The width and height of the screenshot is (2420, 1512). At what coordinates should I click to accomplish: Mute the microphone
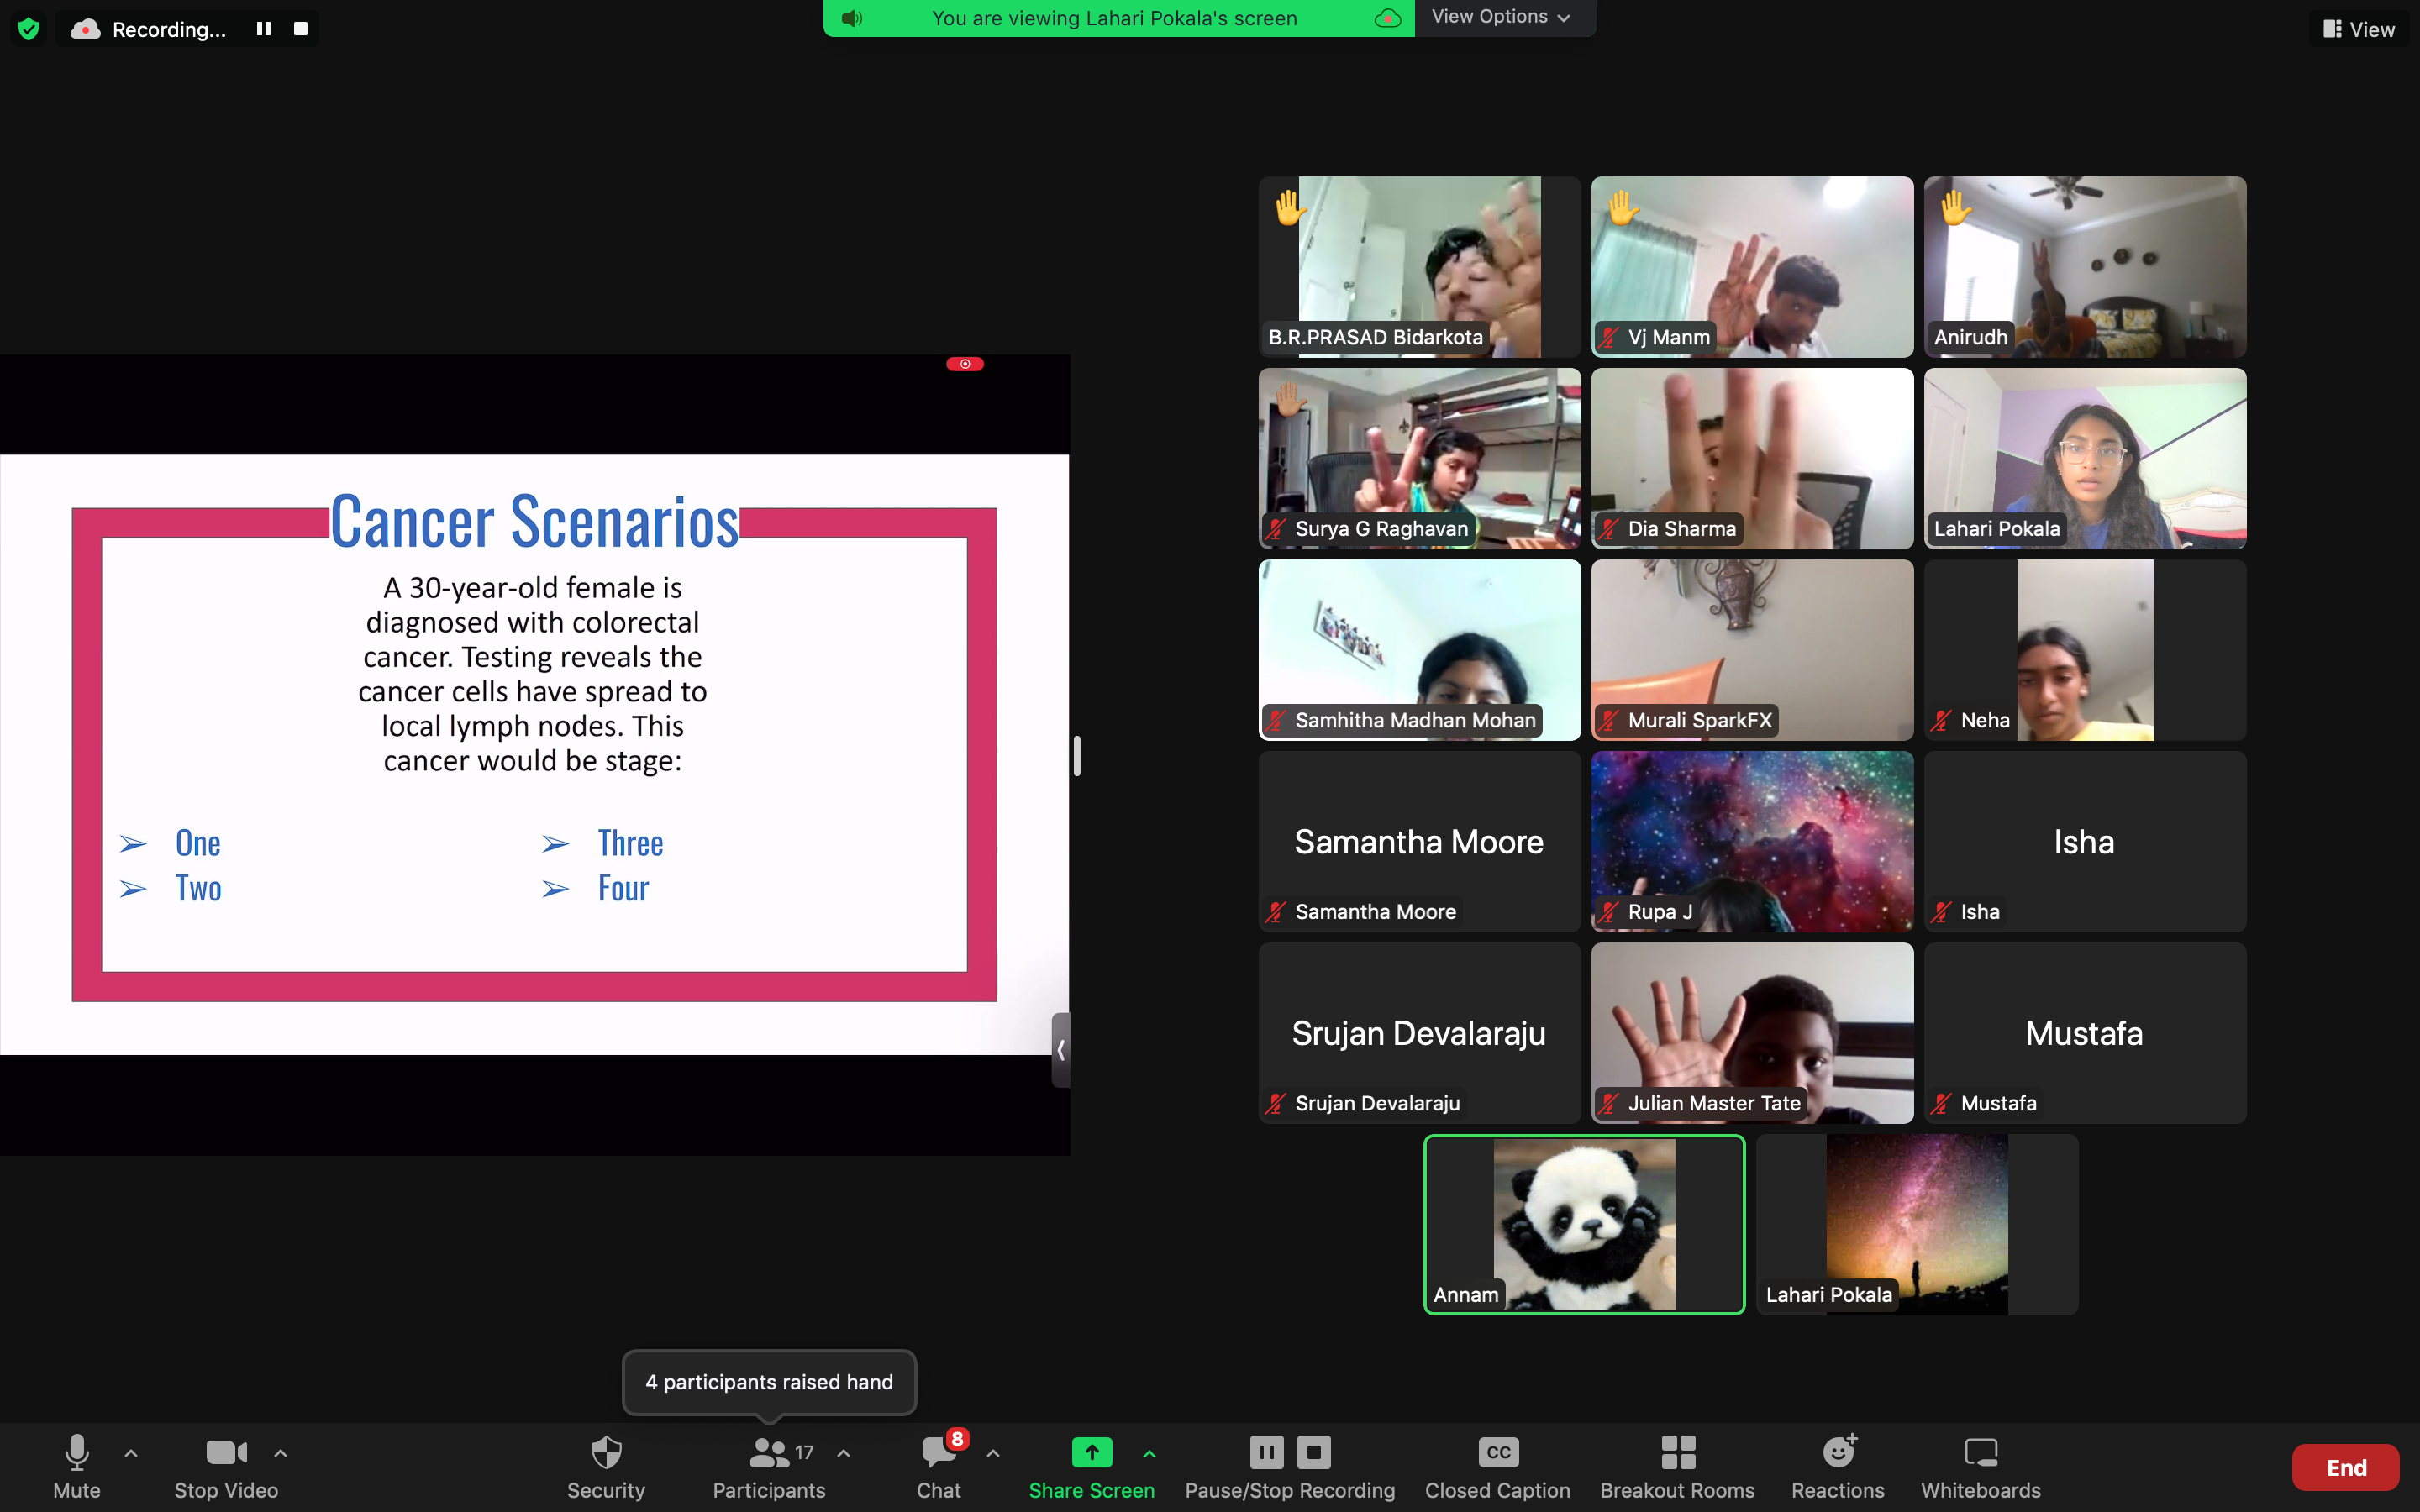coord(77,1467)
